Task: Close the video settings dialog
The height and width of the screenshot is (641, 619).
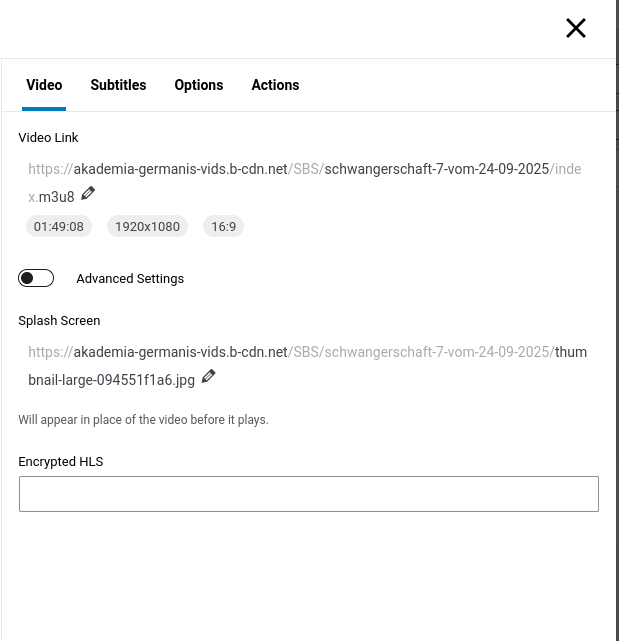Action: click(575, 28)
